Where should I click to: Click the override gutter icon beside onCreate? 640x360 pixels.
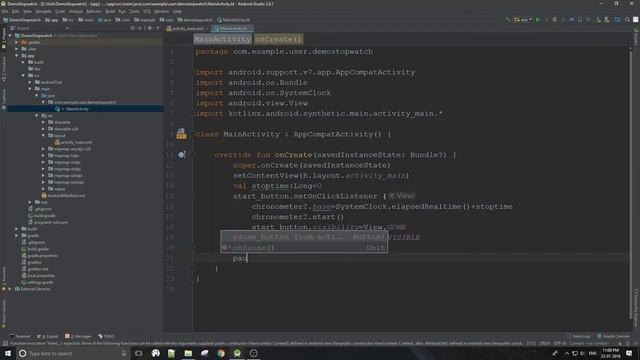181,155
